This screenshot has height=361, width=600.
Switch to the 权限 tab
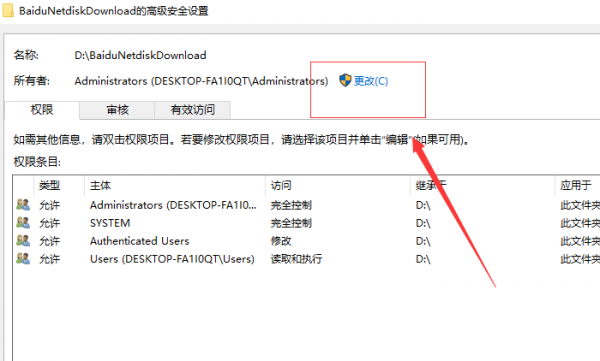[x=42, y=110]
